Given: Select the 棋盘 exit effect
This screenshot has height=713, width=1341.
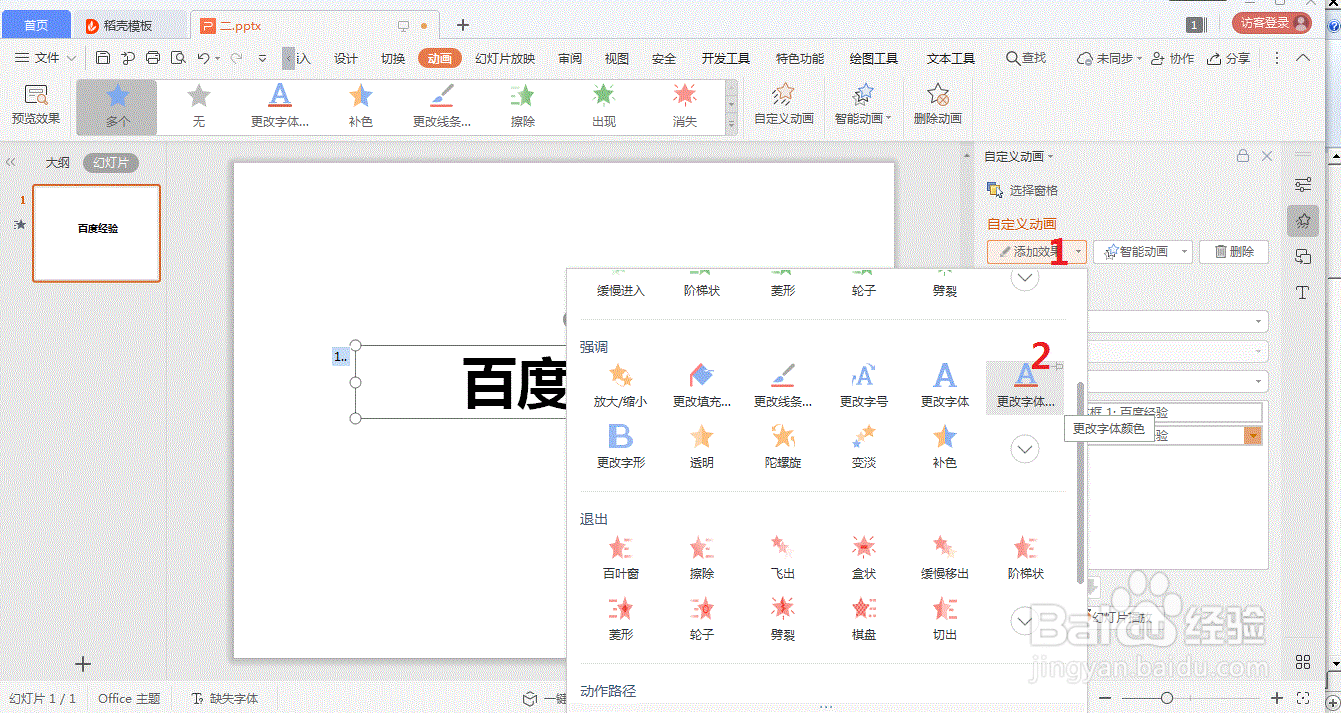Looking at the screenshot, I should 864,619.
